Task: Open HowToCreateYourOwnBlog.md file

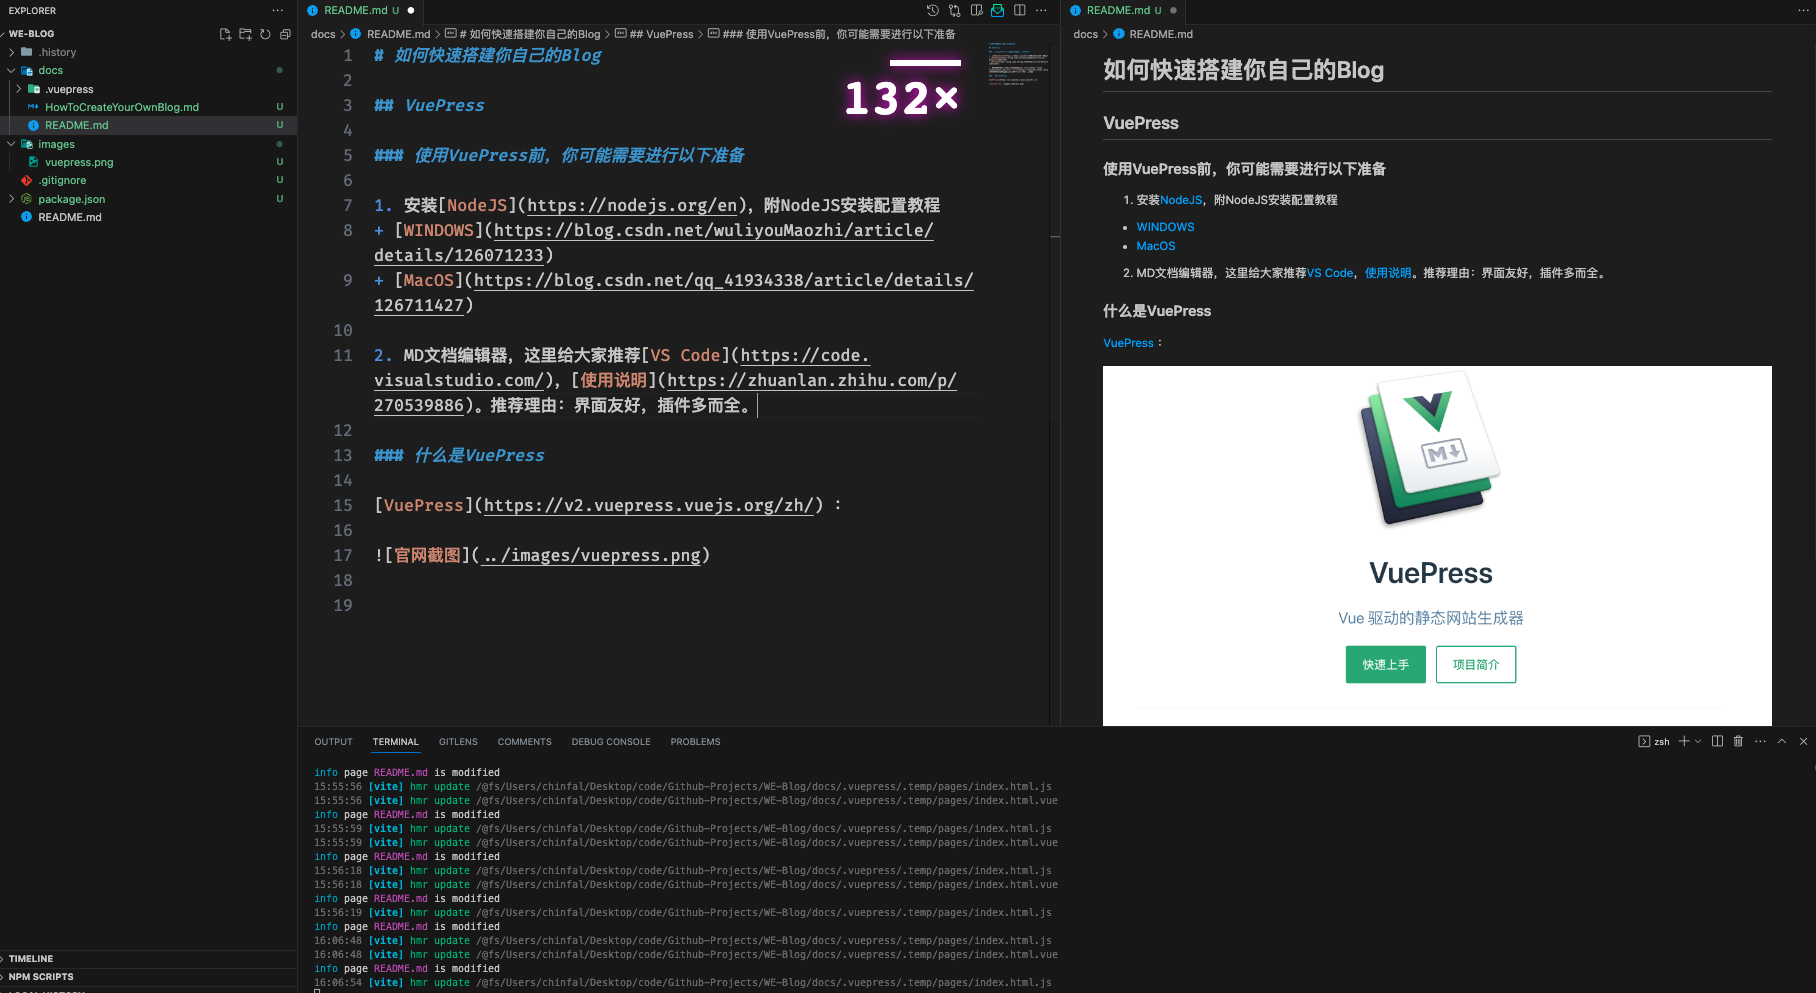Action: point(121,107)
